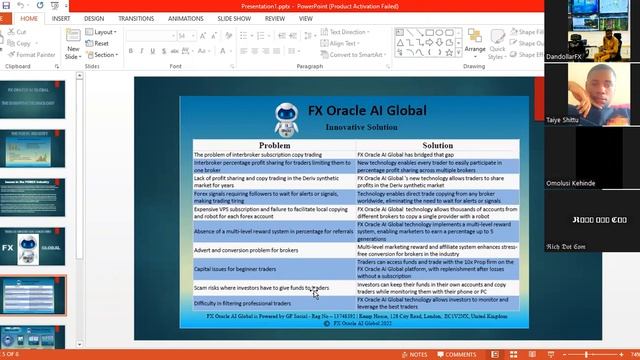The height and width of the screenshot is (360, 640).
Task: Open the Columns dropdown
Action: pyautogui.click(x=294, y=51)
